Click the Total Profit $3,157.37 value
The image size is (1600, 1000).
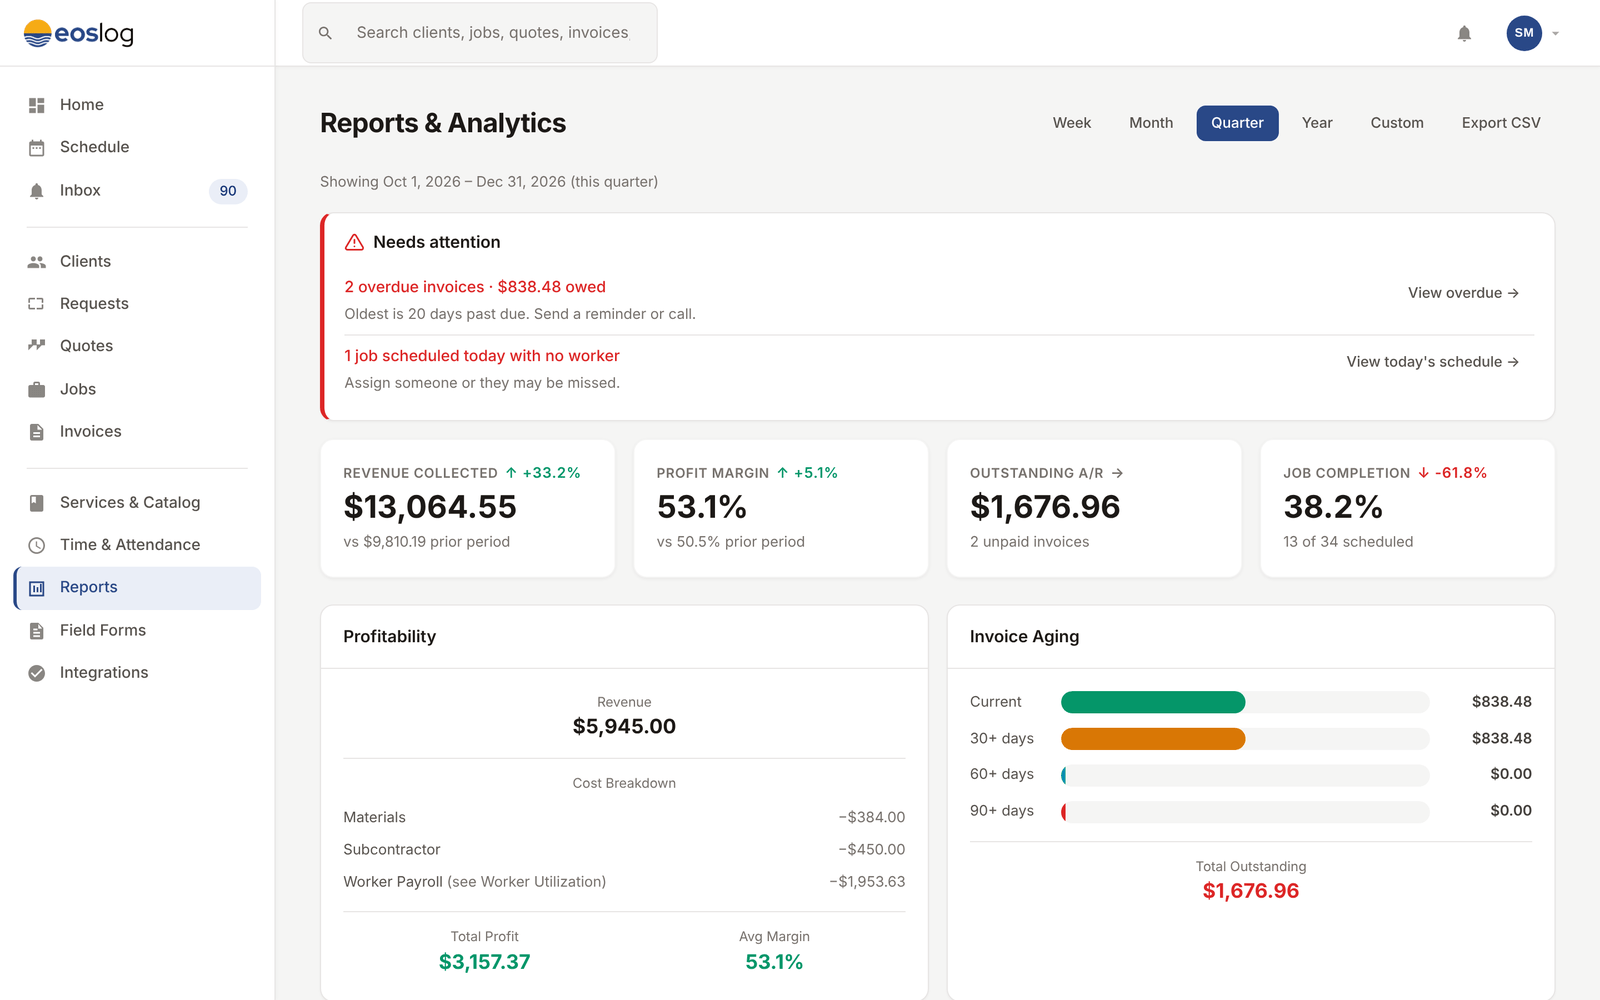point(485,962)
